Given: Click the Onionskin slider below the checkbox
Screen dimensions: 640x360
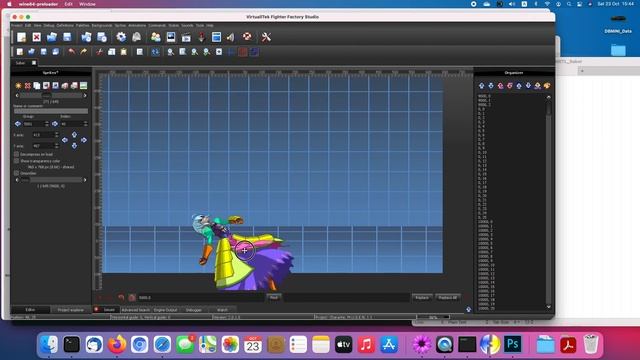Looking at the screenshot, I should coord(51,180).
